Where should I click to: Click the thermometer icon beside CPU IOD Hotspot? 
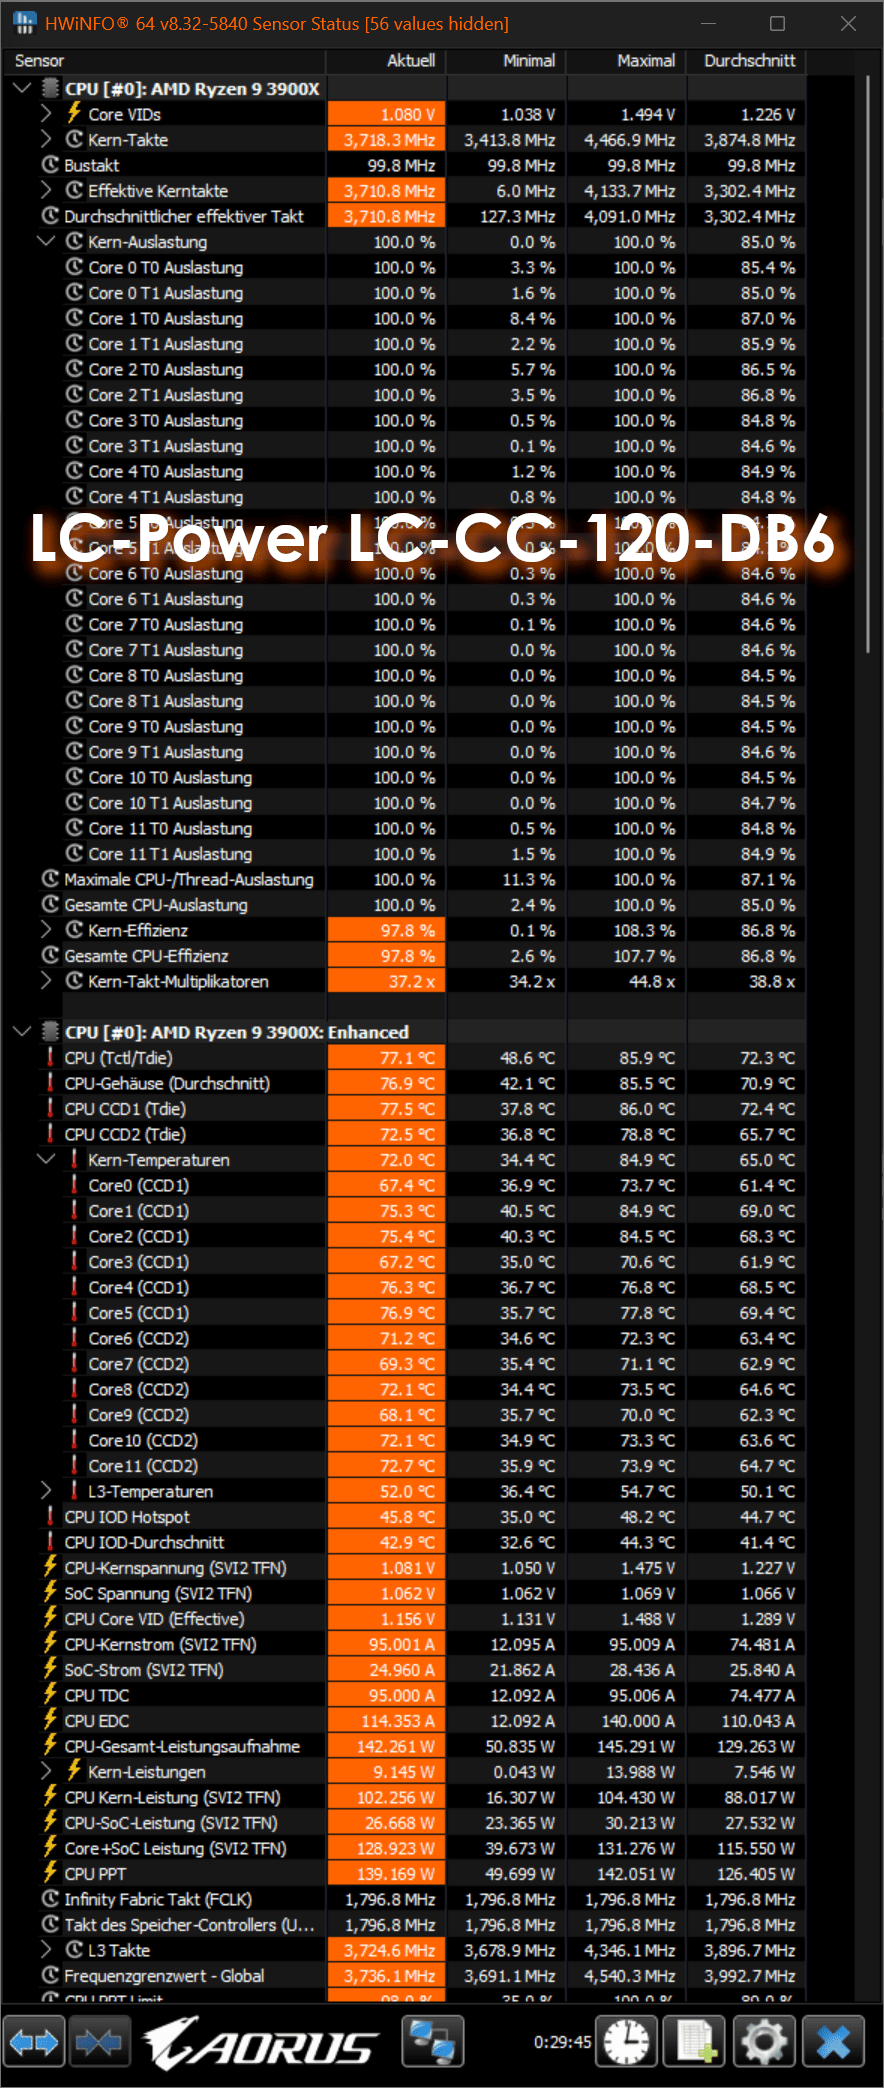coord(50,1517)
